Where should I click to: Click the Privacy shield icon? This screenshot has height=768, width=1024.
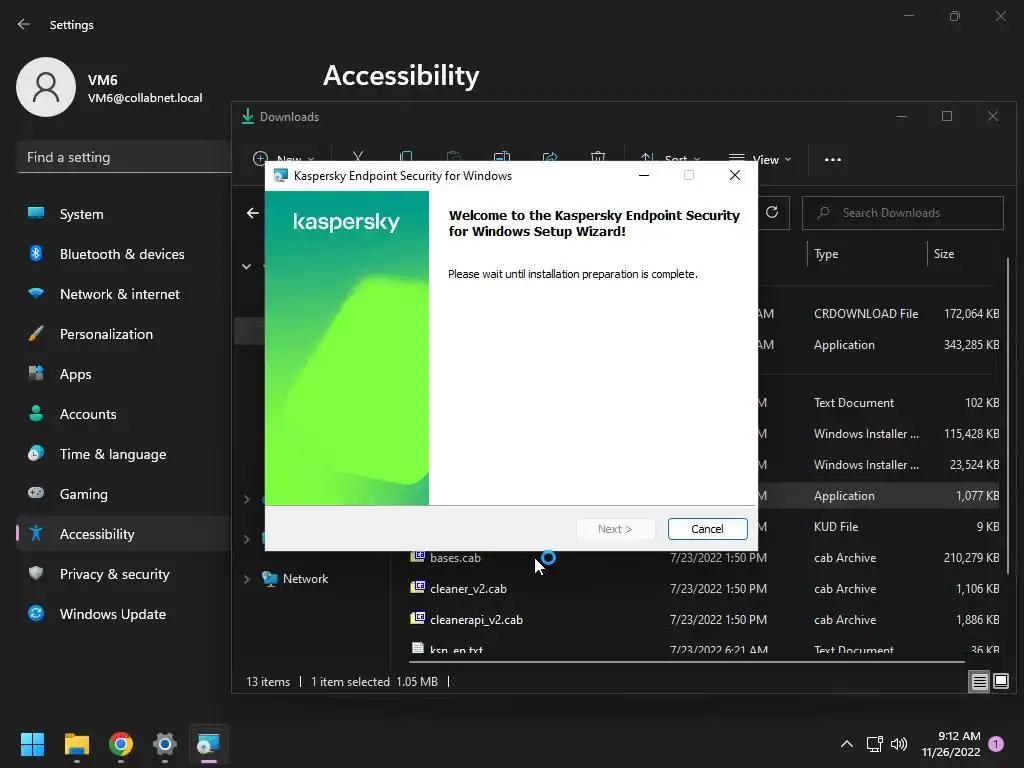(x=36, y=573)
